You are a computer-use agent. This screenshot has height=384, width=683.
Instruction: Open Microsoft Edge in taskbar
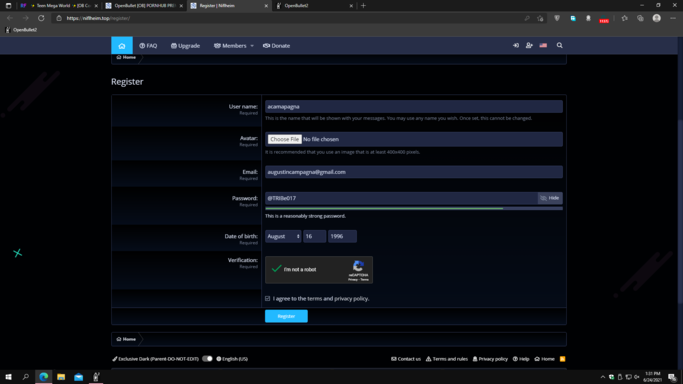(44, 377)
